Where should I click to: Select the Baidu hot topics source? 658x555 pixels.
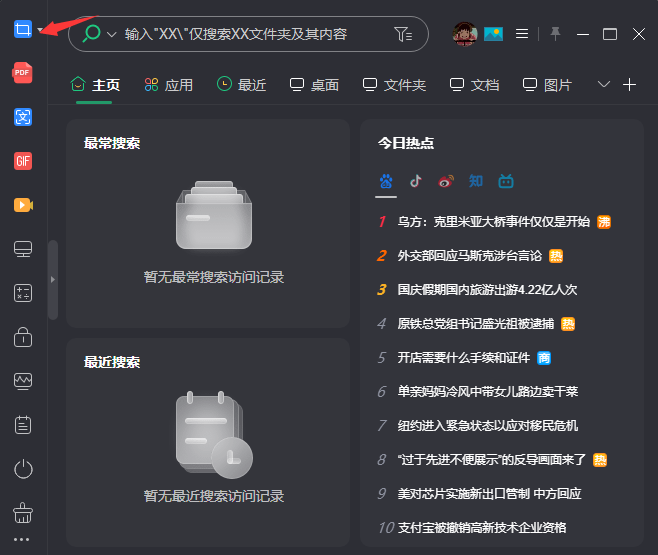[386, 181]
